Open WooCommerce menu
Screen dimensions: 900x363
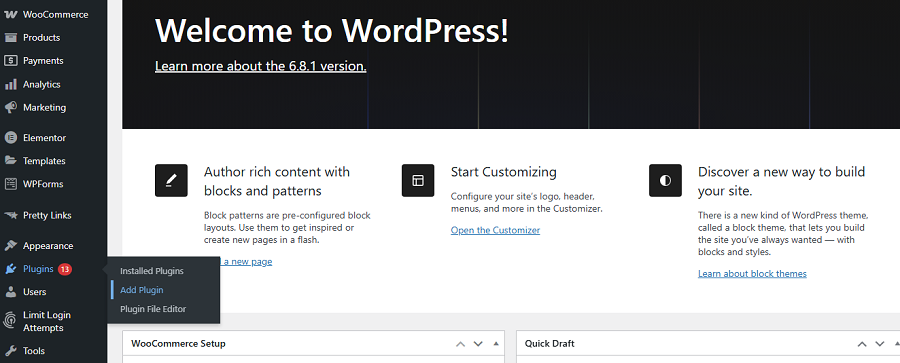[56, 14]
